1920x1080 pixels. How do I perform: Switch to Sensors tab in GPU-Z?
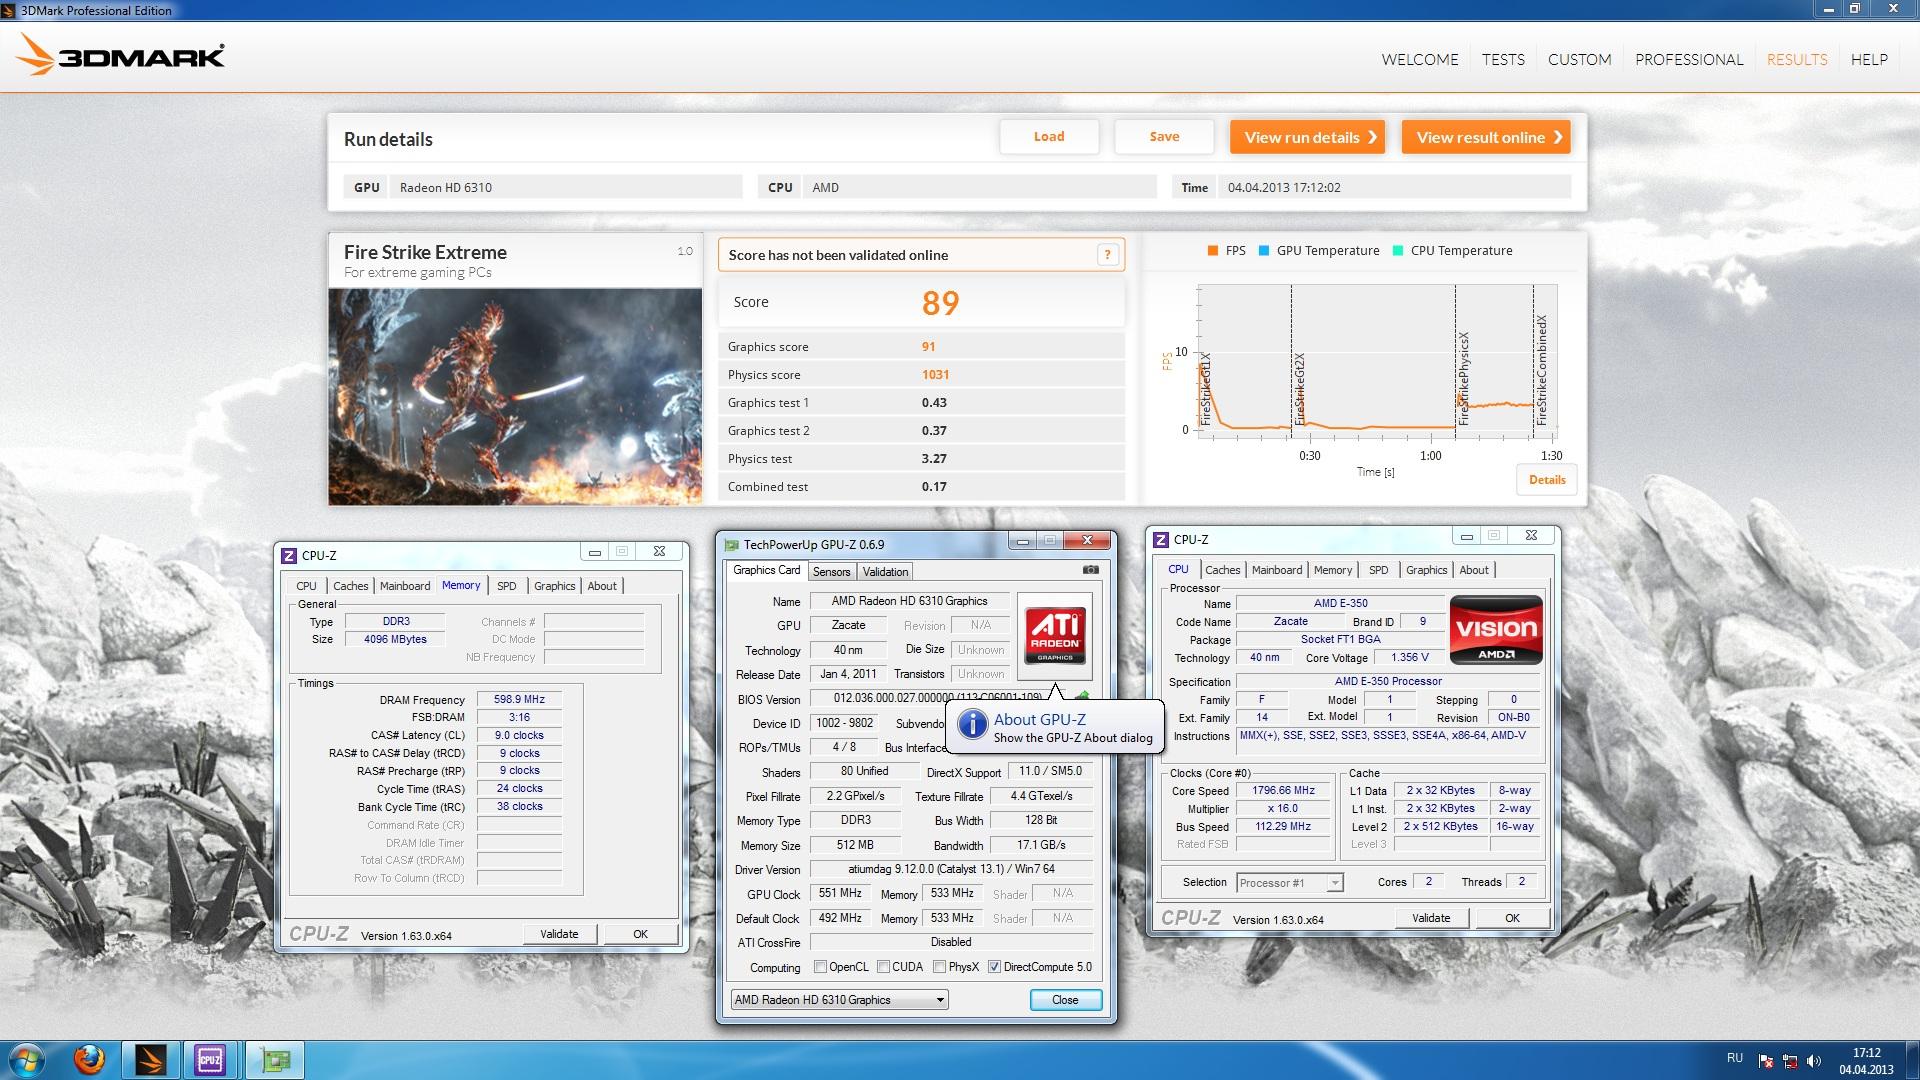831,572
